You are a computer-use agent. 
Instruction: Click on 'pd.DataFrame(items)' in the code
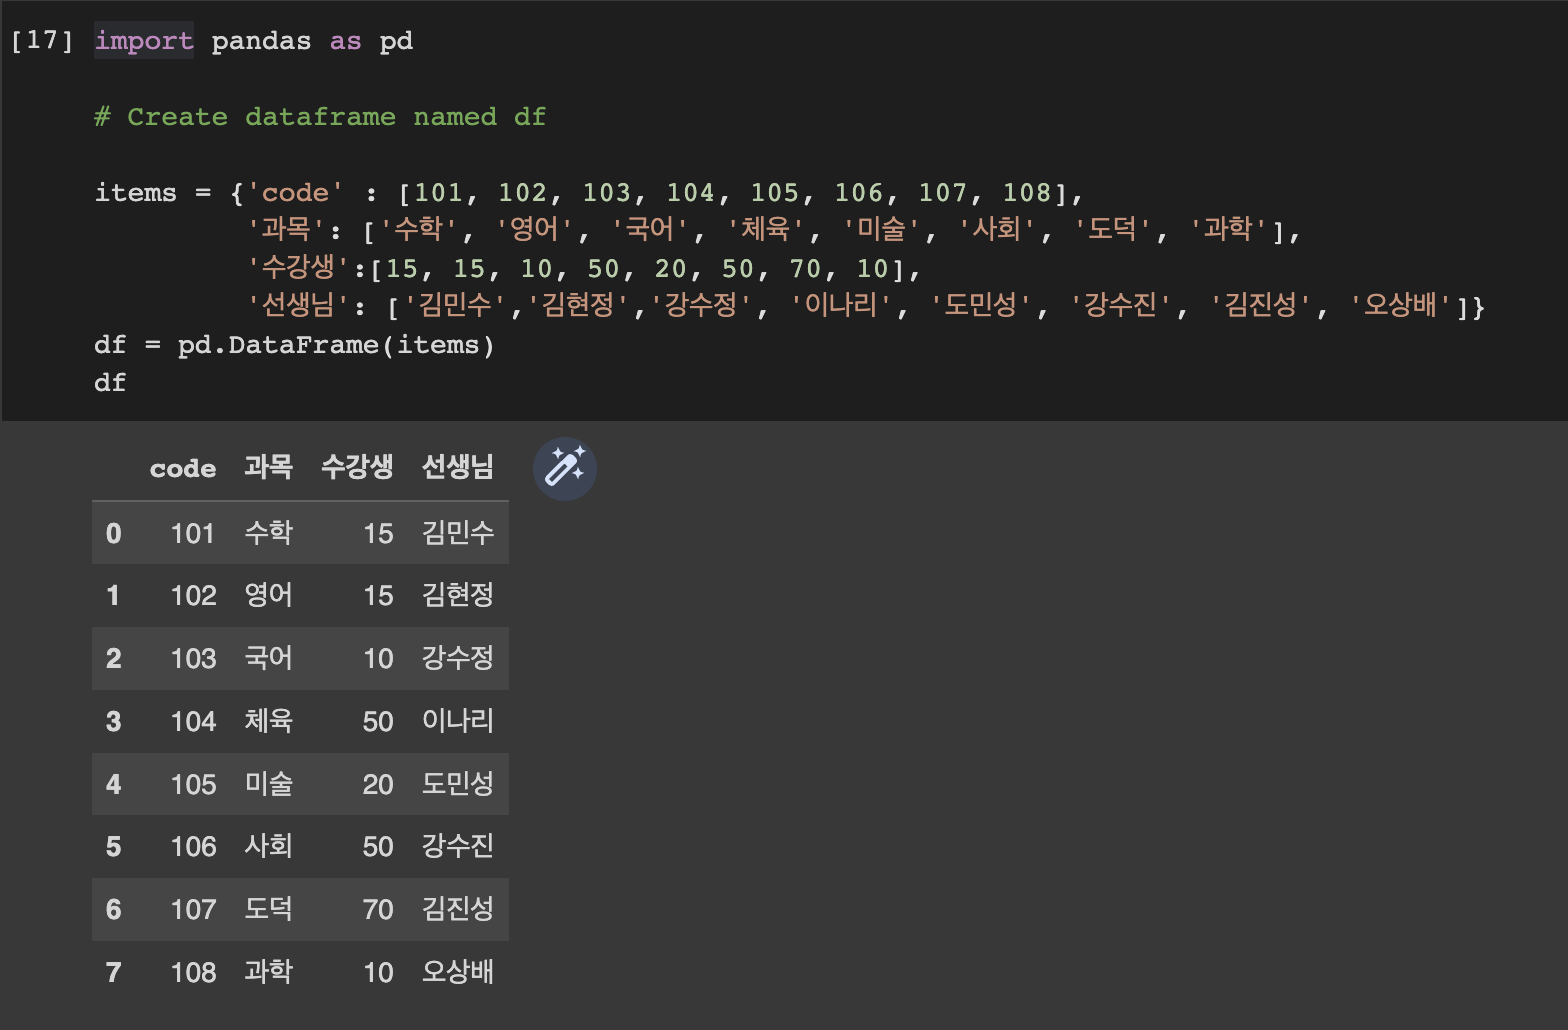pos(336,345)
